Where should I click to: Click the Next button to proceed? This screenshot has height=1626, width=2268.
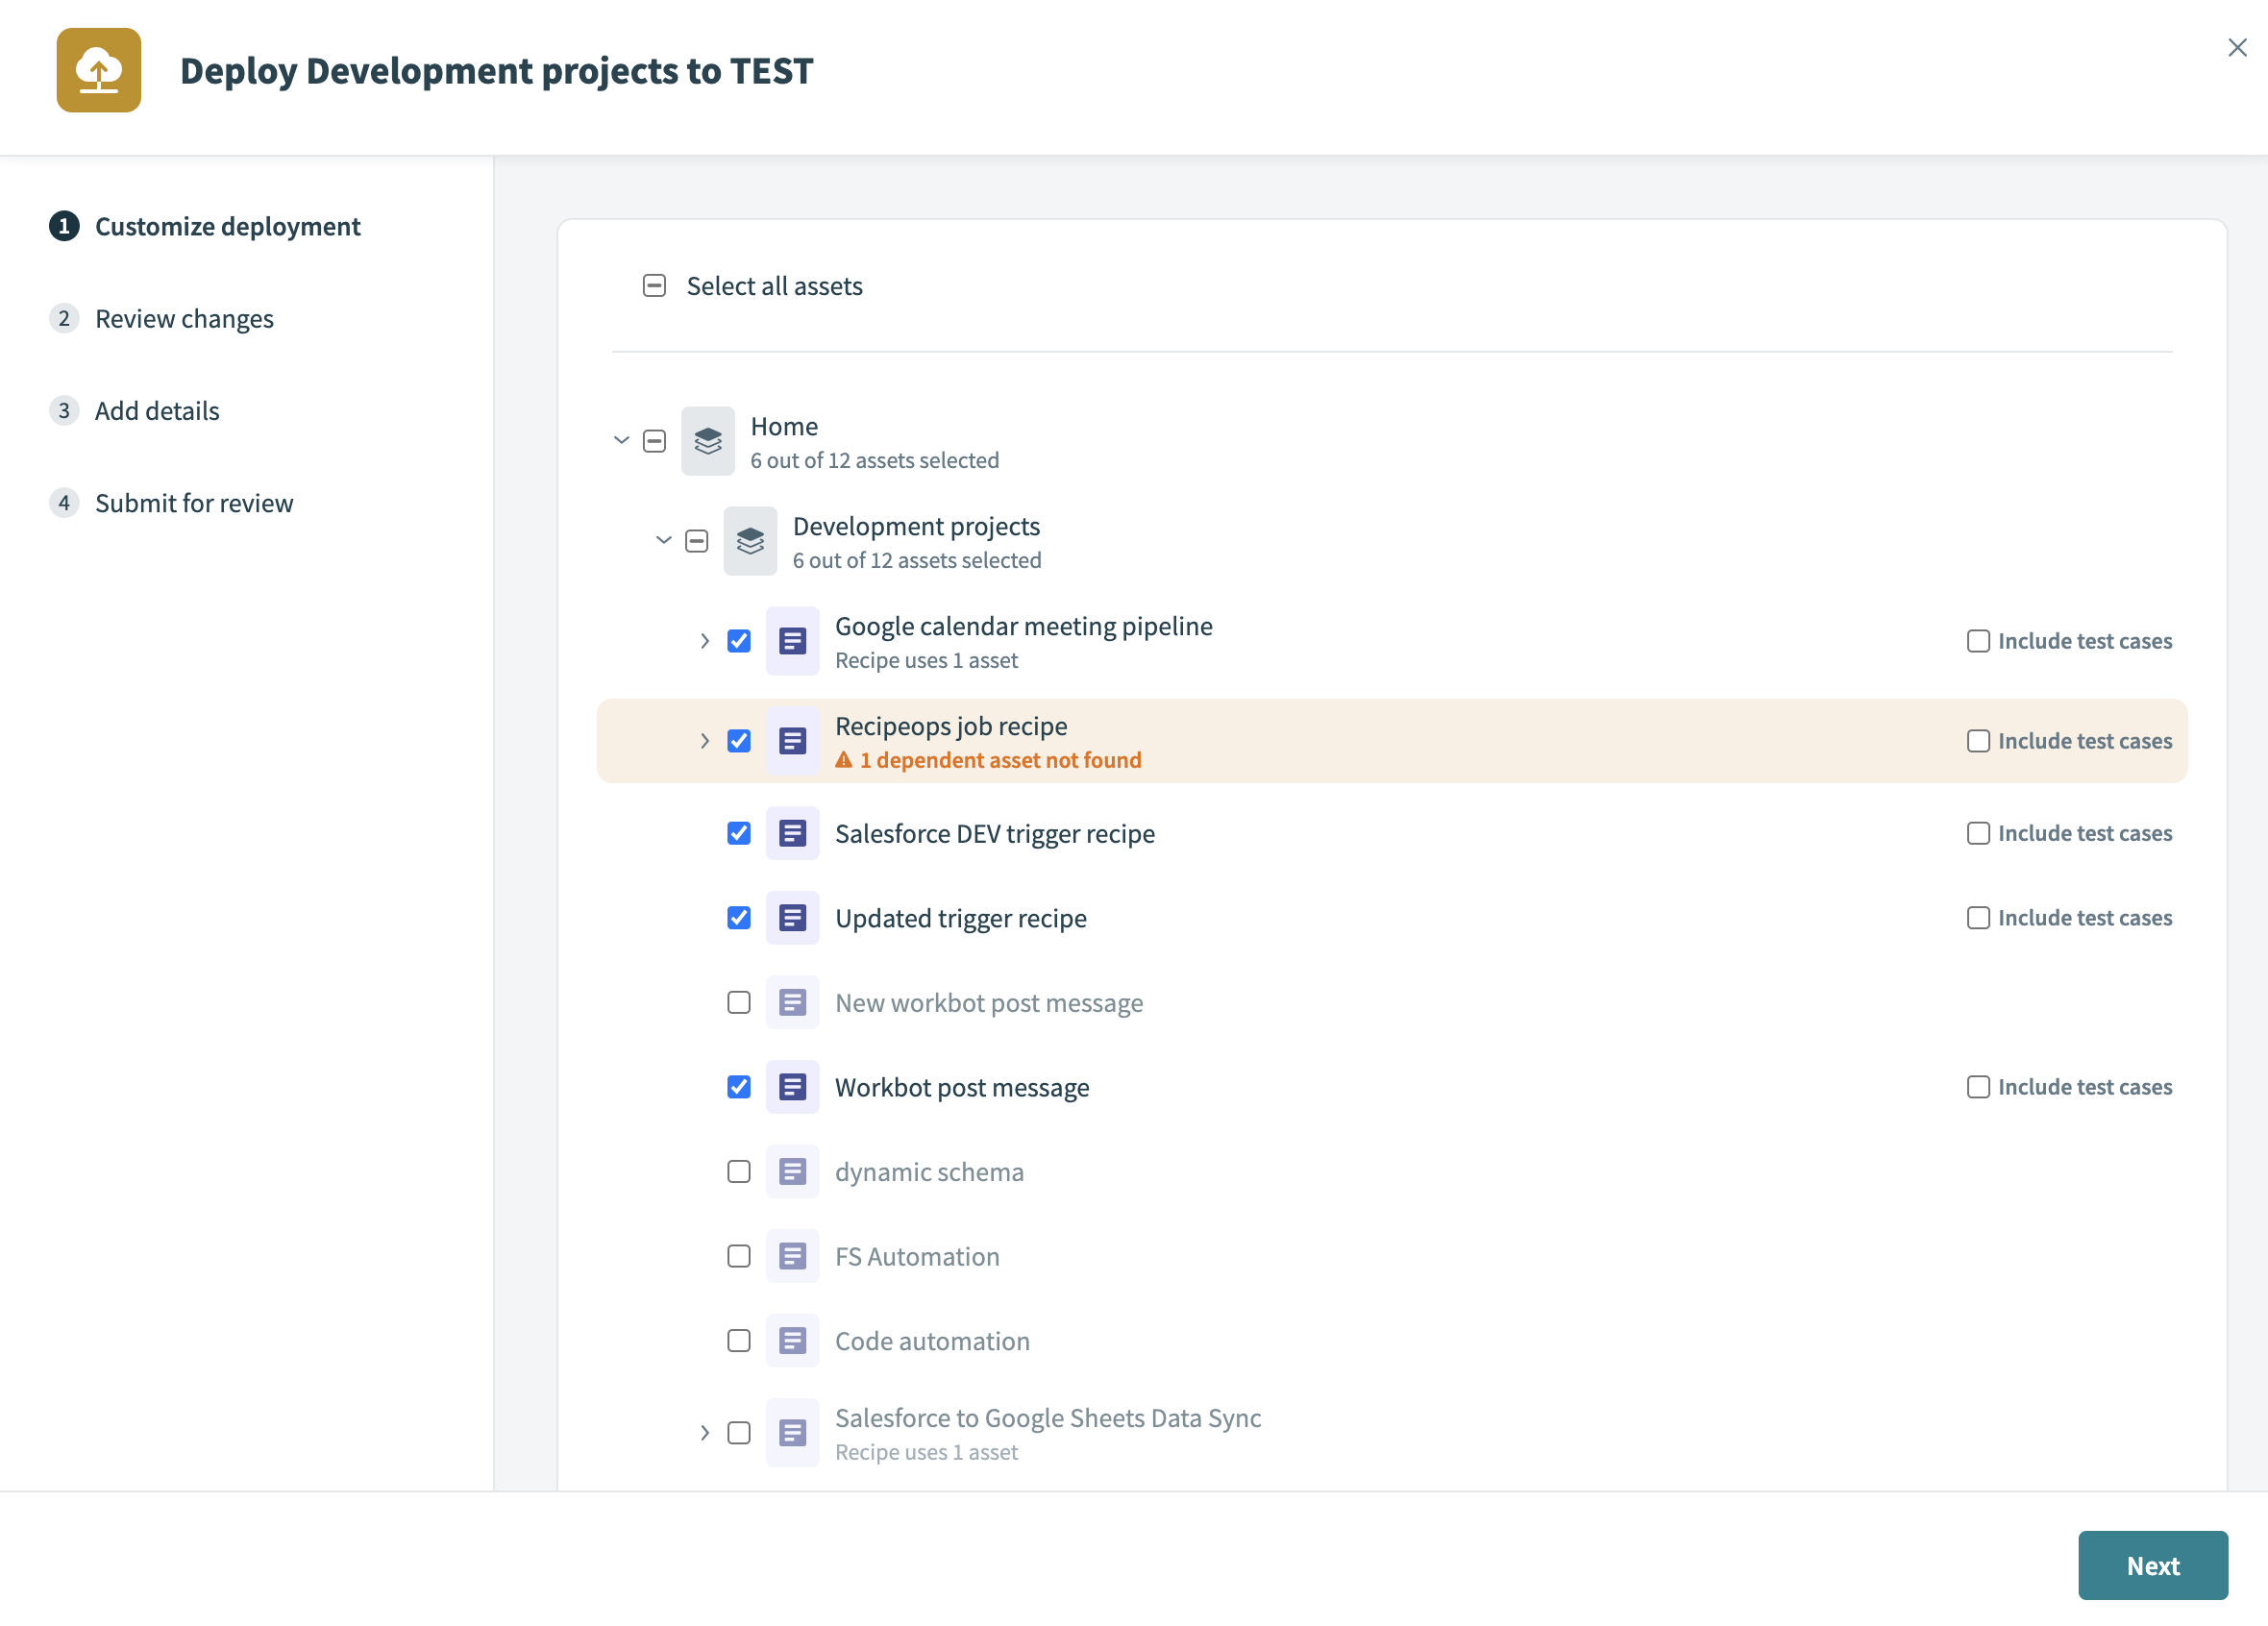coord(2154,1564)
